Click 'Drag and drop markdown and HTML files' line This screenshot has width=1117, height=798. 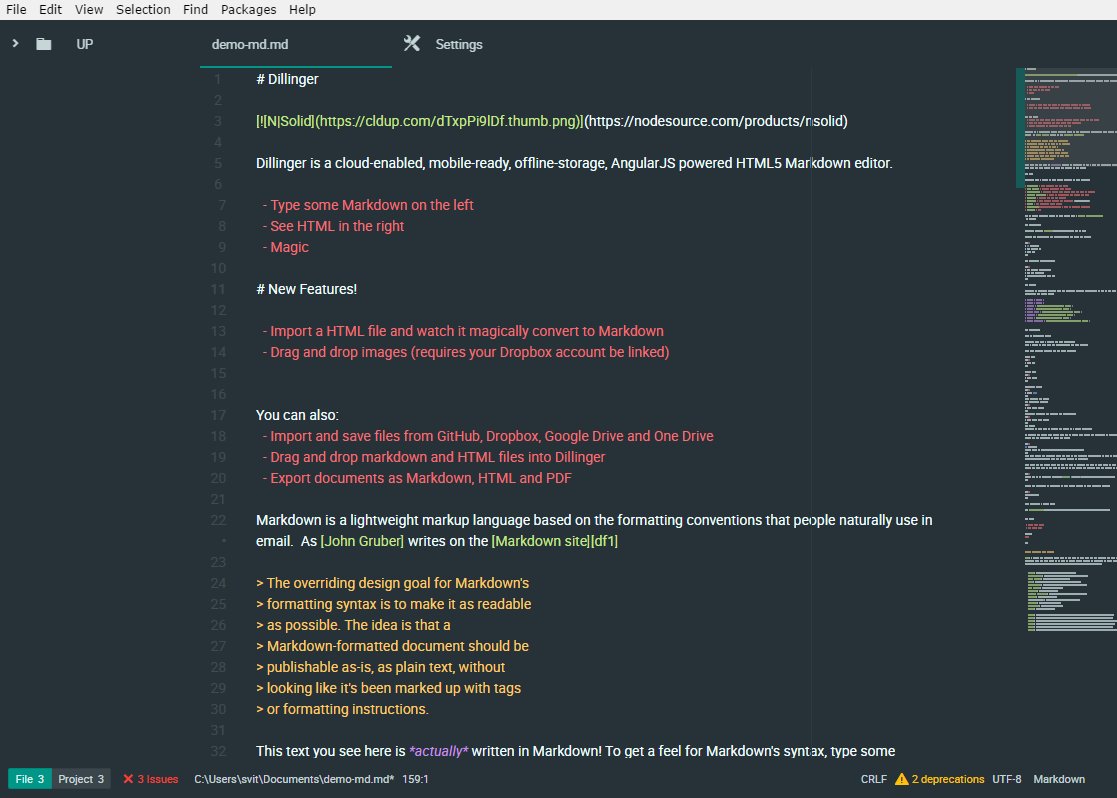(x=434, y=457)
